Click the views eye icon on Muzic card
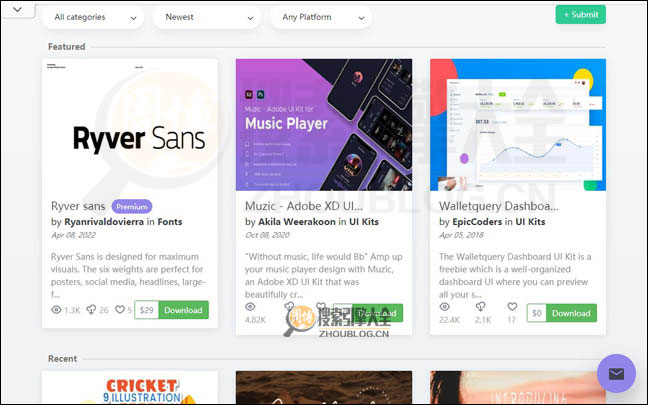The width and height of the screenshot is (648, 405). (250, 307)
